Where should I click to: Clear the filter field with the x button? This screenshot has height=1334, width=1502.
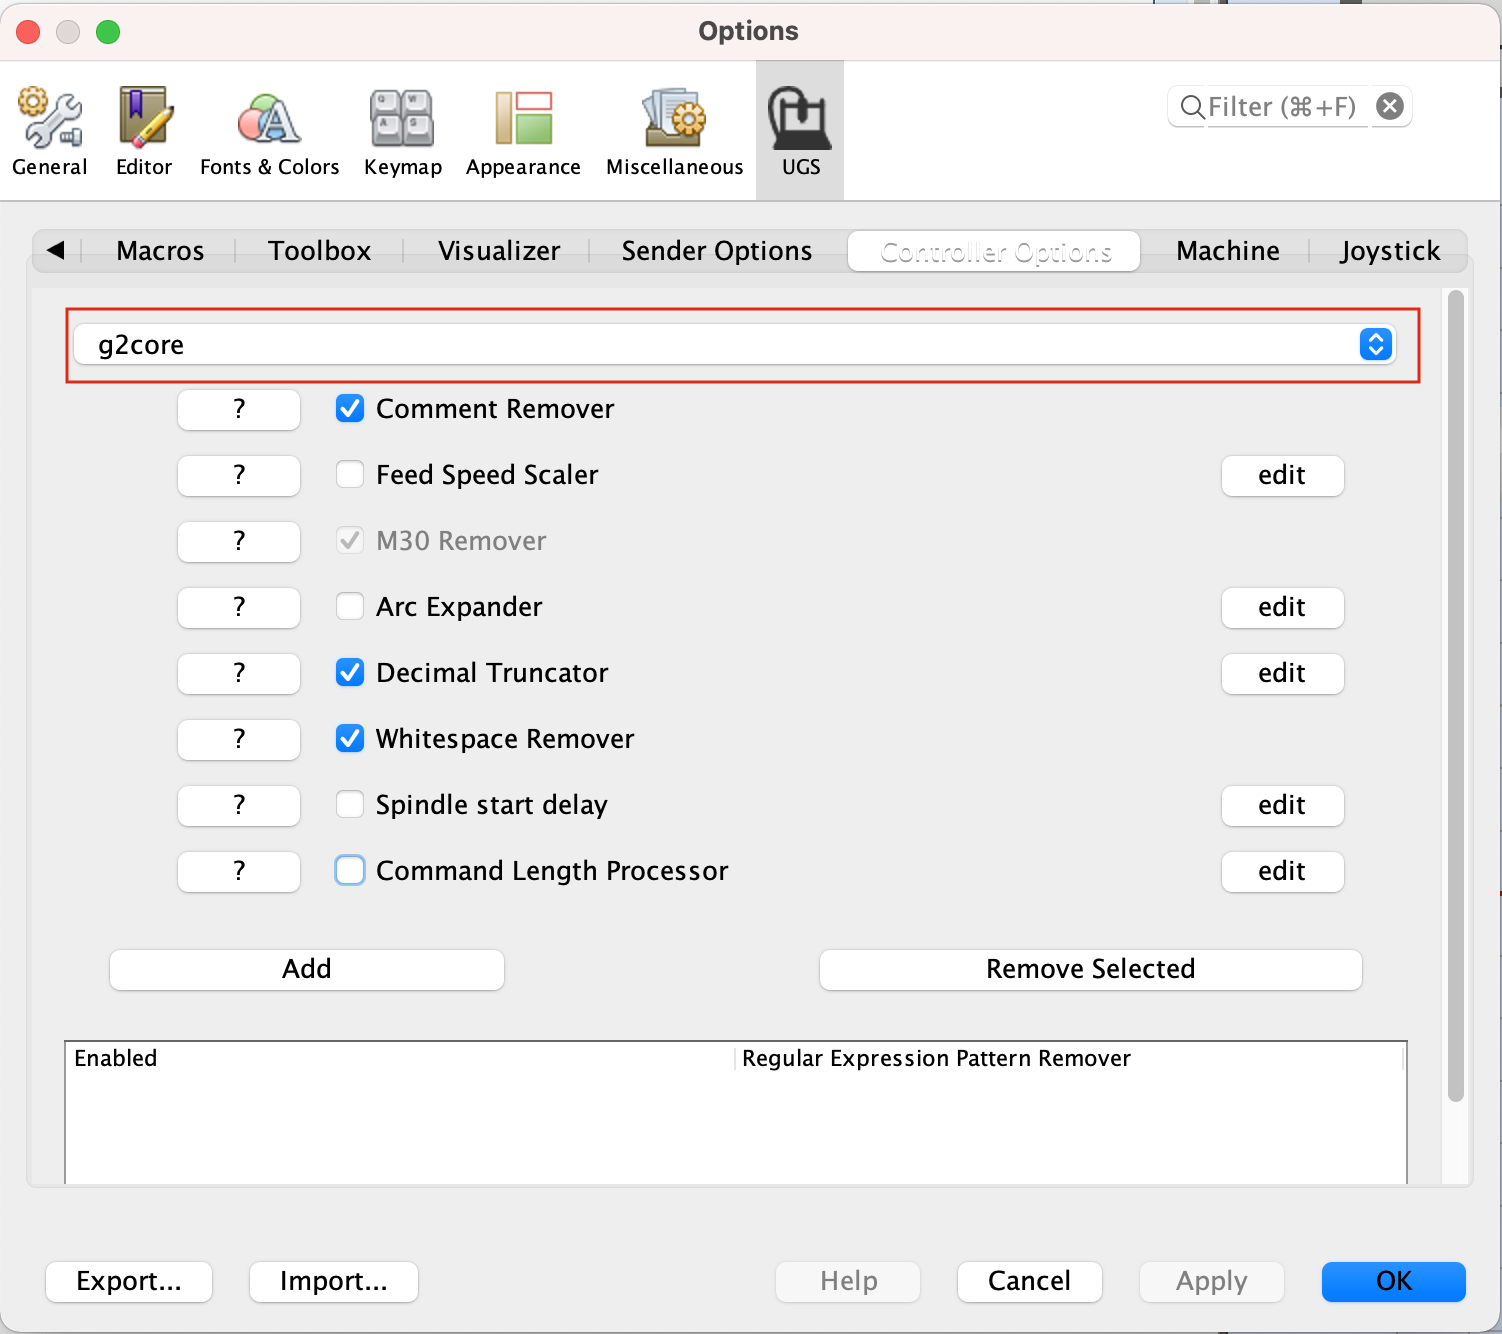point(1389,106)
